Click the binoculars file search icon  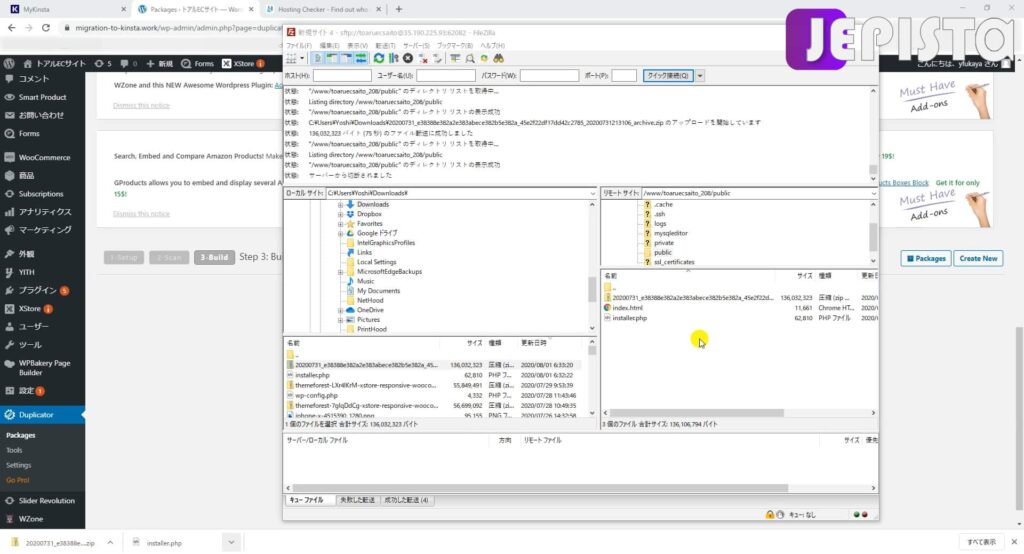coord(499,58)
